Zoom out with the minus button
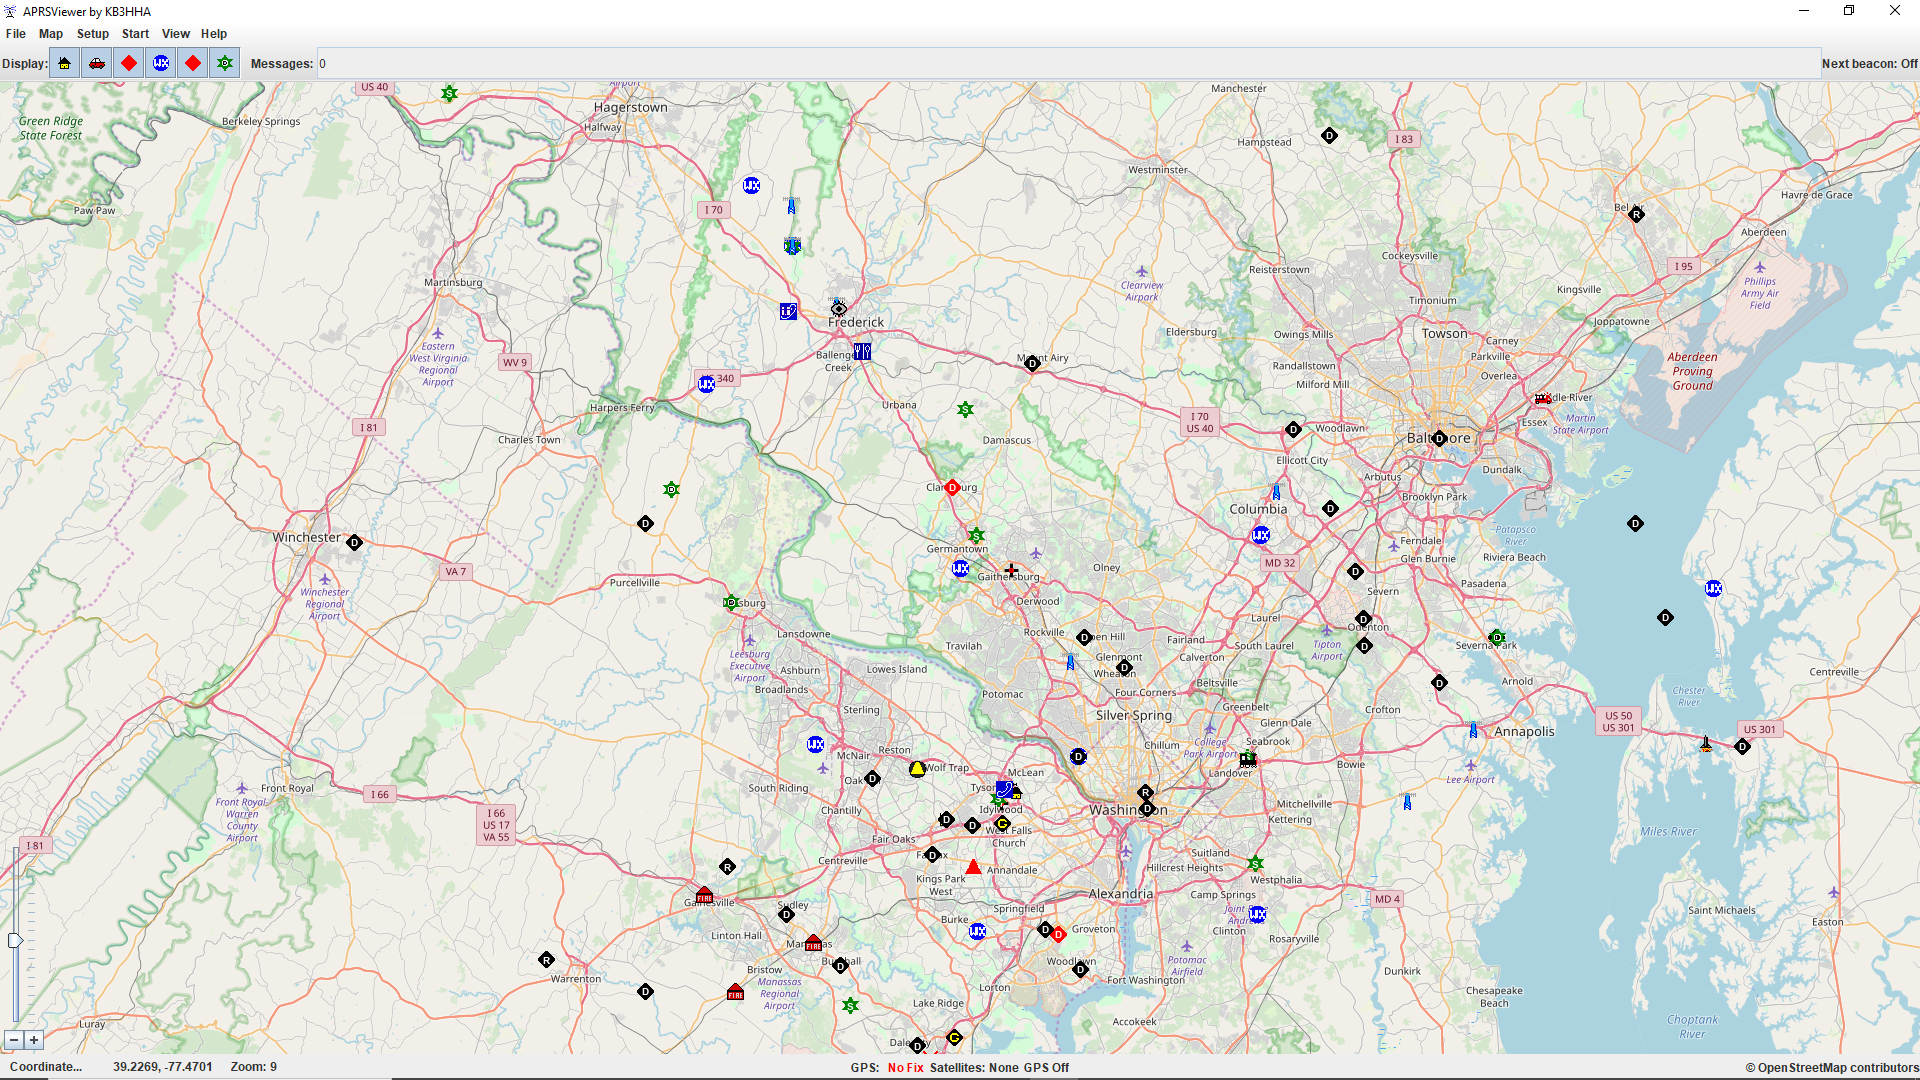Image resolution: width=1920 pixels, height=1080 pixels. point(14,1040)
